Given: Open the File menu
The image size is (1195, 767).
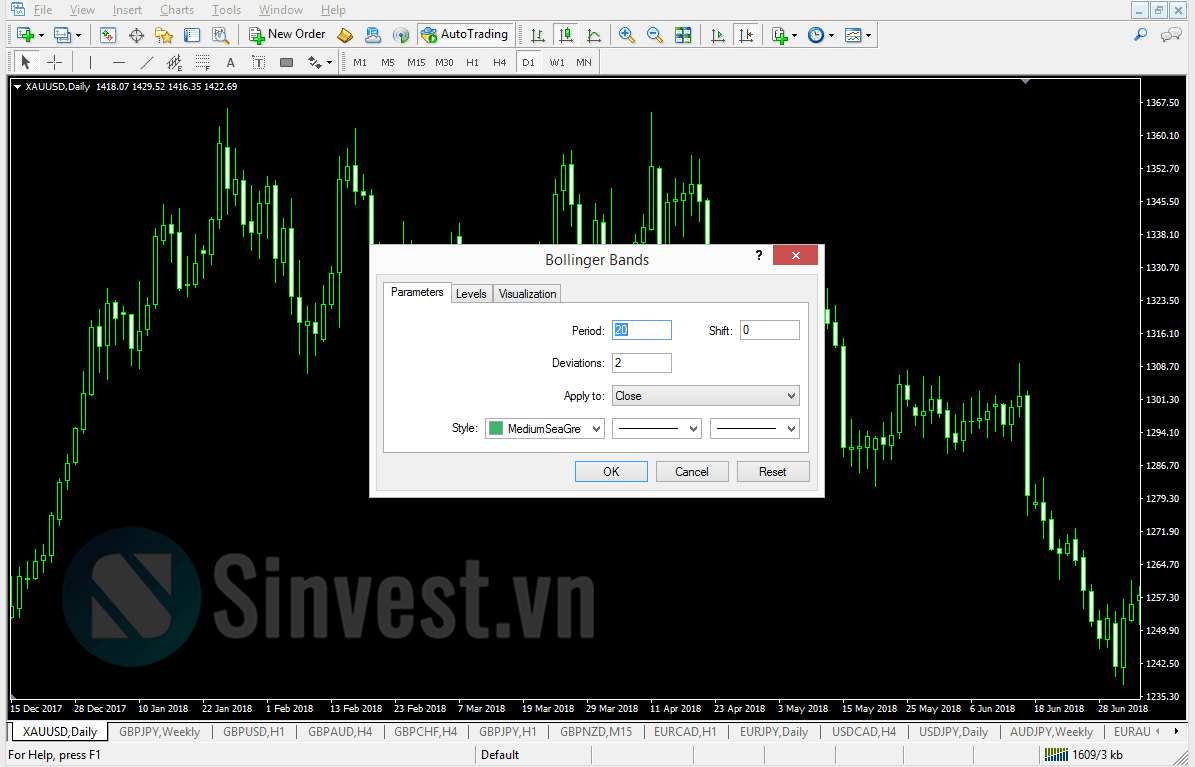Looking at the screenshot, I should [x=43, y=10].
